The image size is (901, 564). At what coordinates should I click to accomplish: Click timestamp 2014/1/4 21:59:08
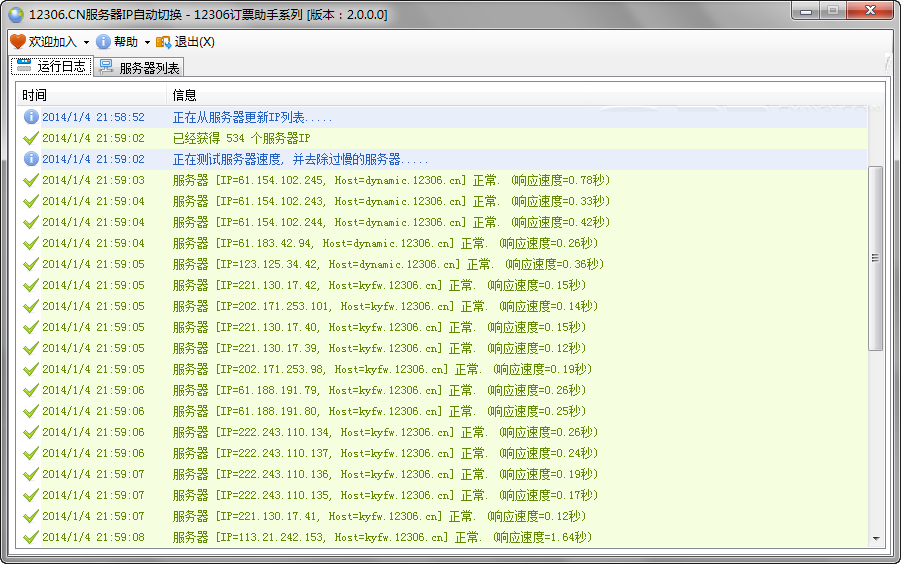point(93,537)
